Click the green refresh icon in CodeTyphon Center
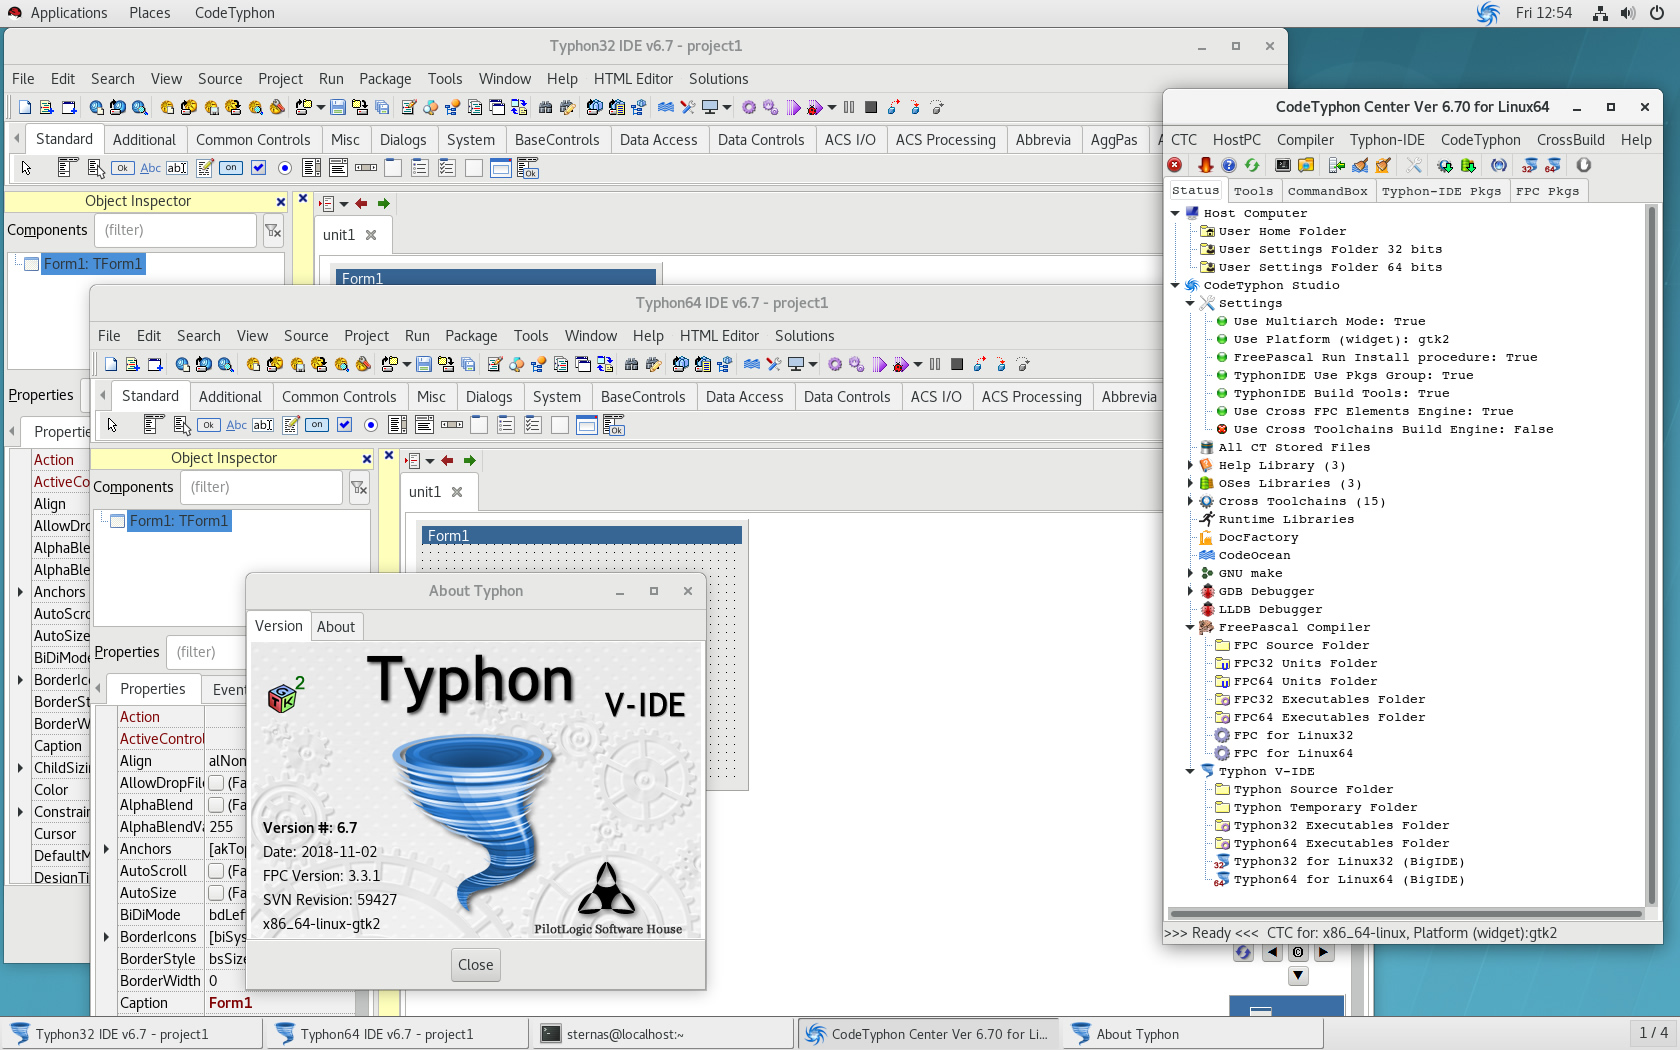 pyautogui.click(x=1252, y=166)
